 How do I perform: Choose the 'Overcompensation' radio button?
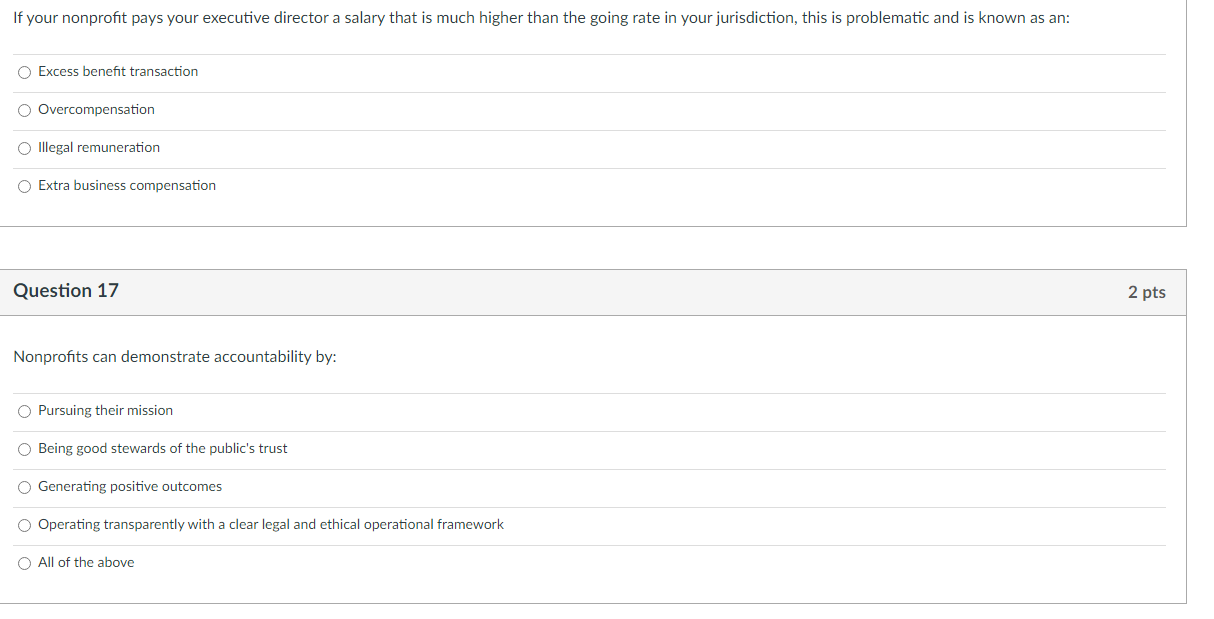24,110
